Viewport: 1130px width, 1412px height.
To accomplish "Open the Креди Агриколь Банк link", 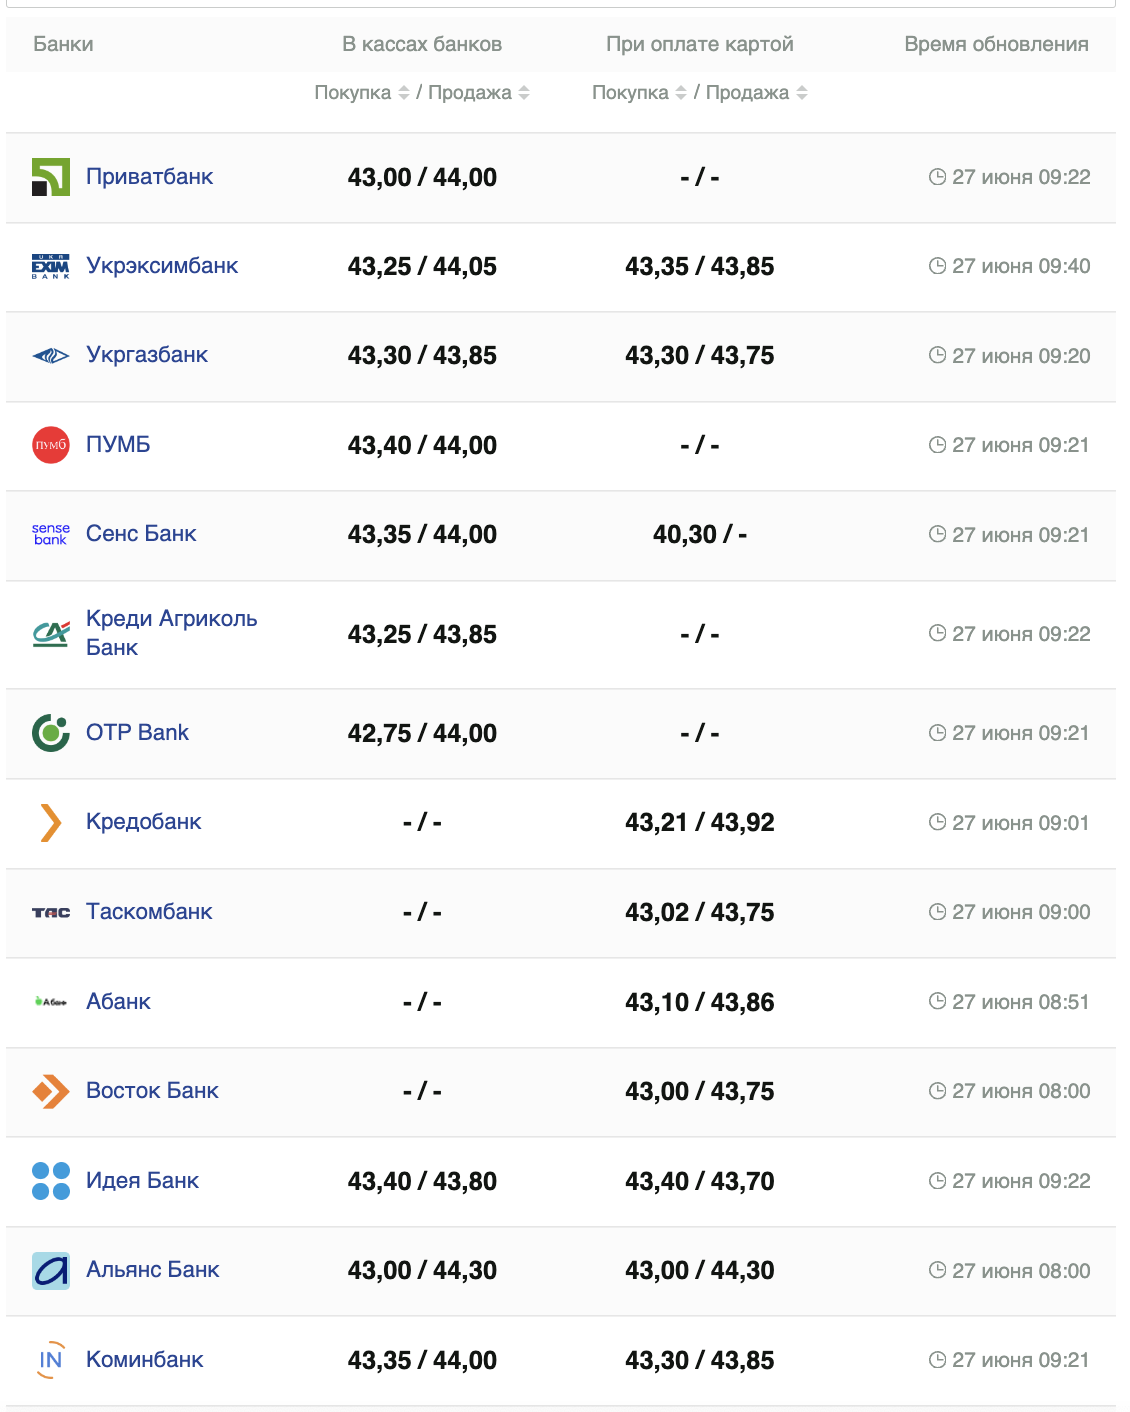I will point(171,633).
